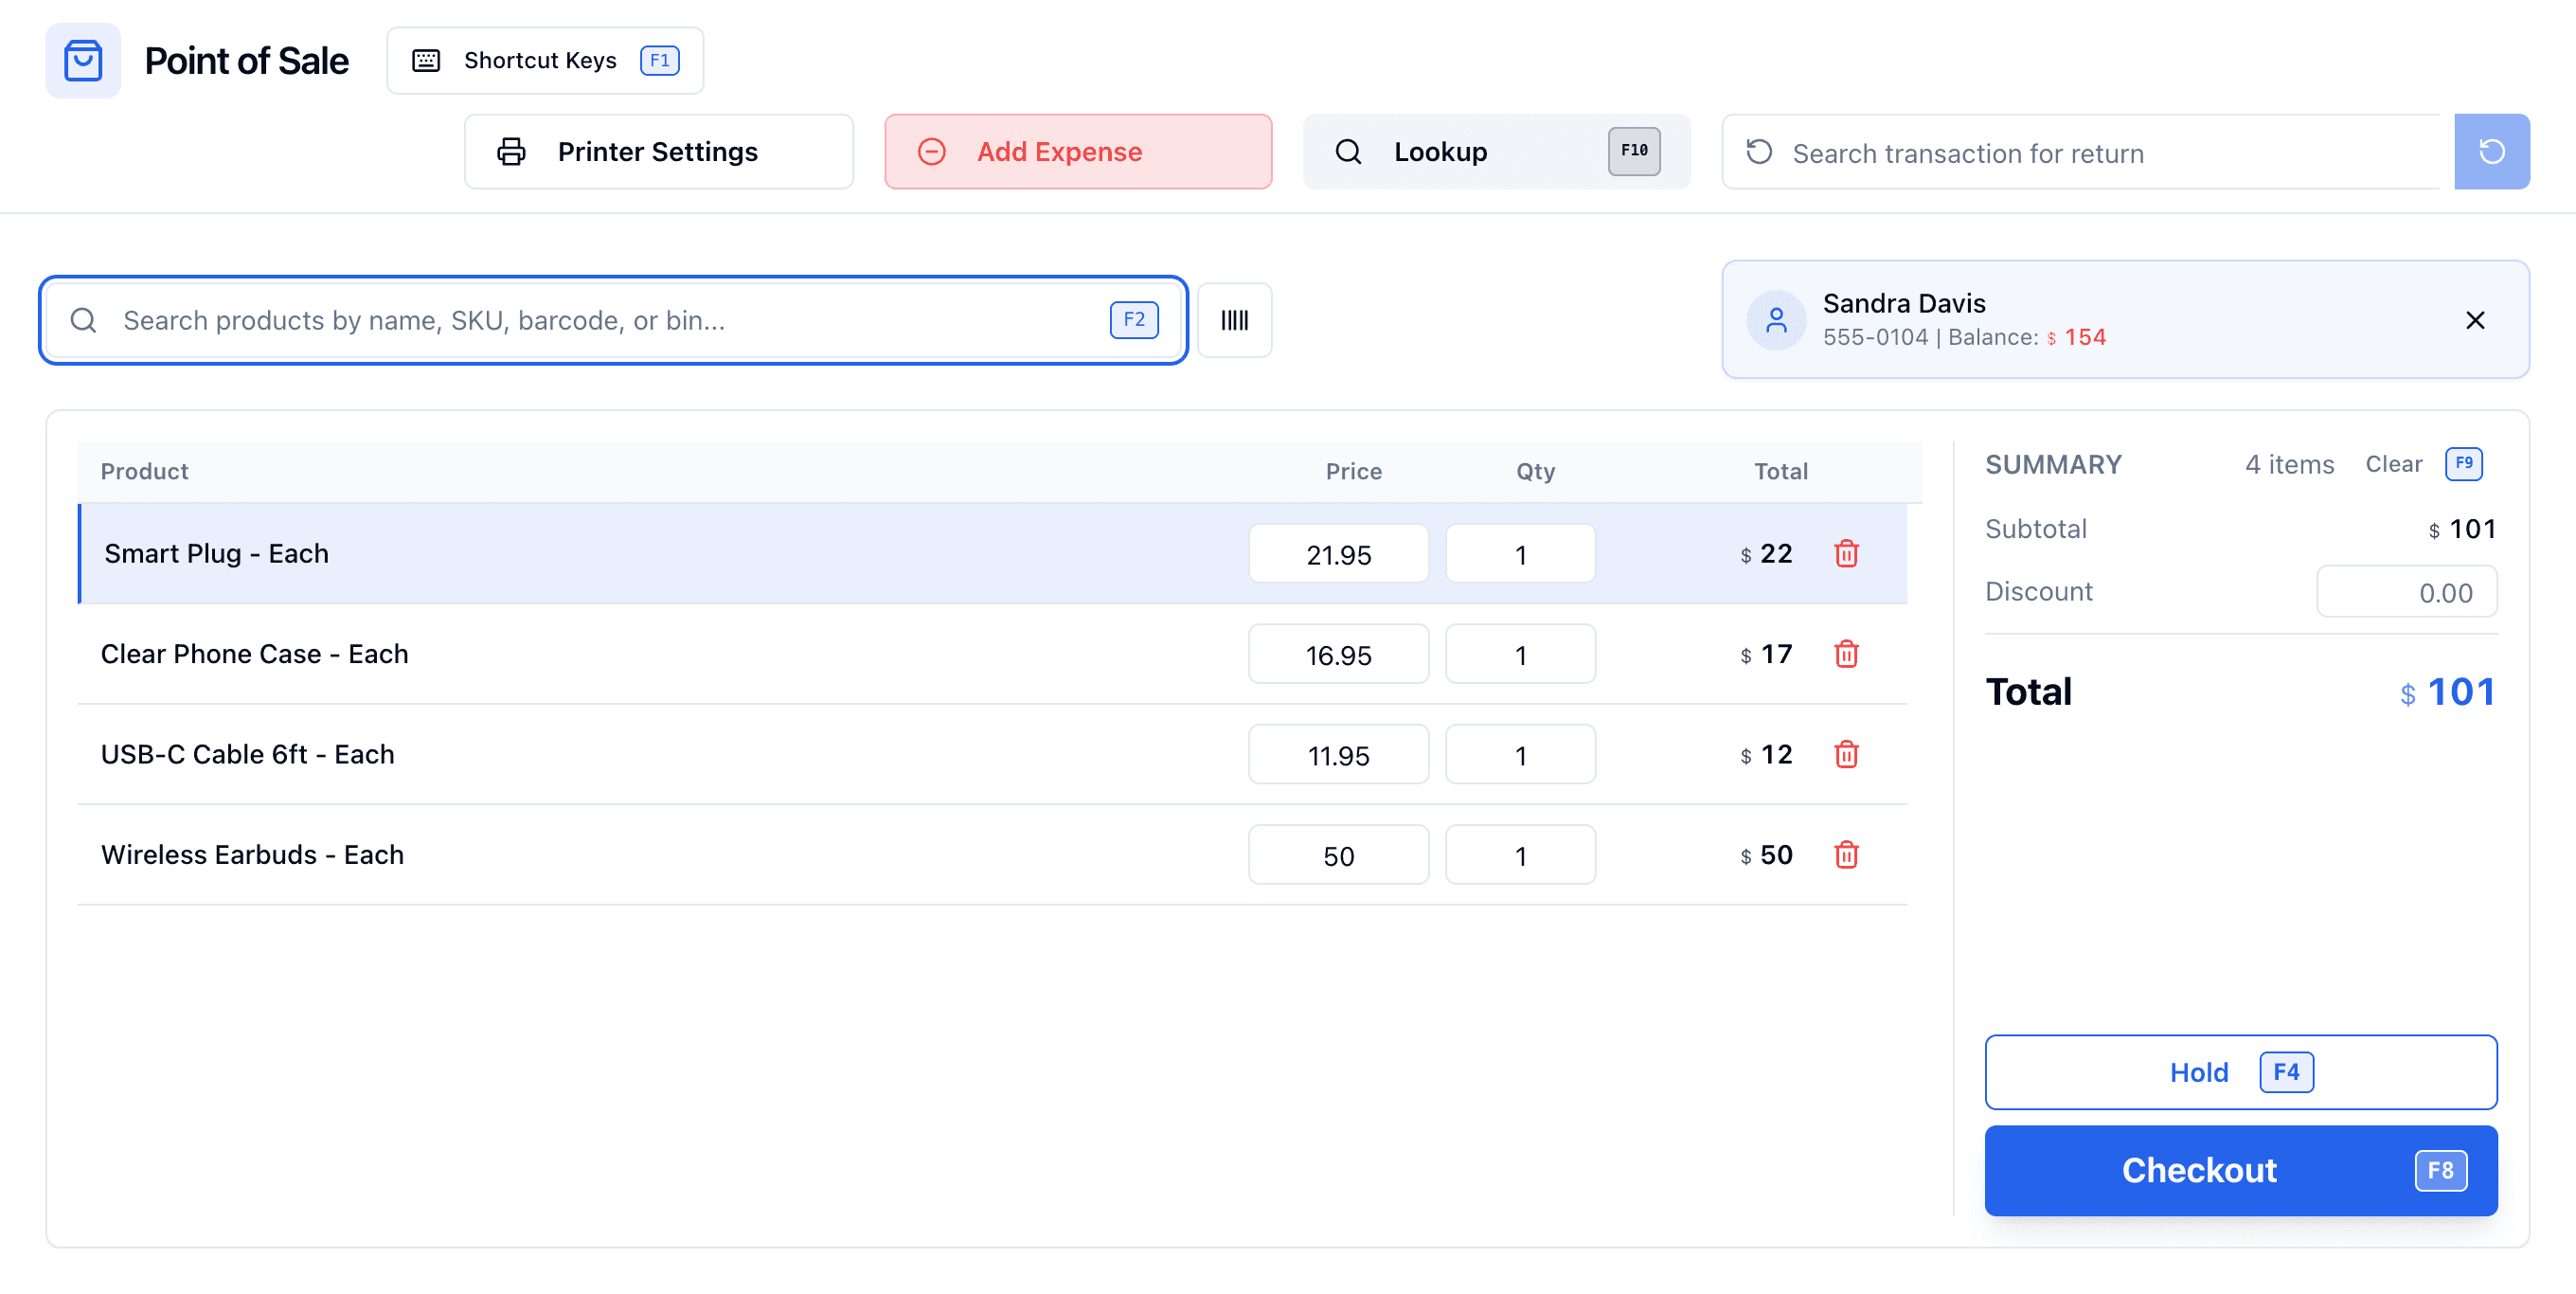
Task: Edit the Clear Phone Case price 16.95
Action: (x=1338, y=654)
